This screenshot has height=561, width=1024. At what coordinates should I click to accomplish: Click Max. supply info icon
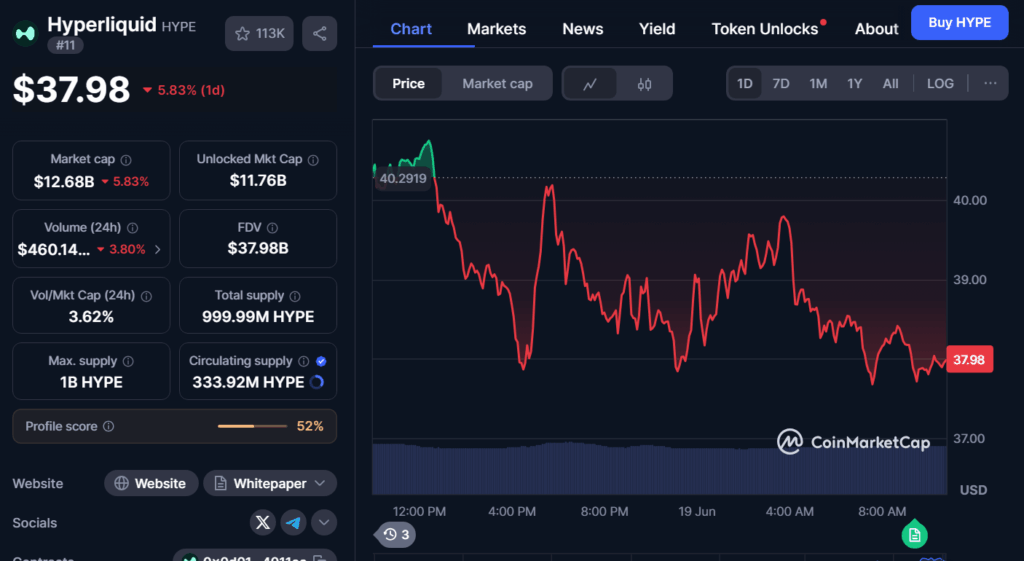pos(129,361)
